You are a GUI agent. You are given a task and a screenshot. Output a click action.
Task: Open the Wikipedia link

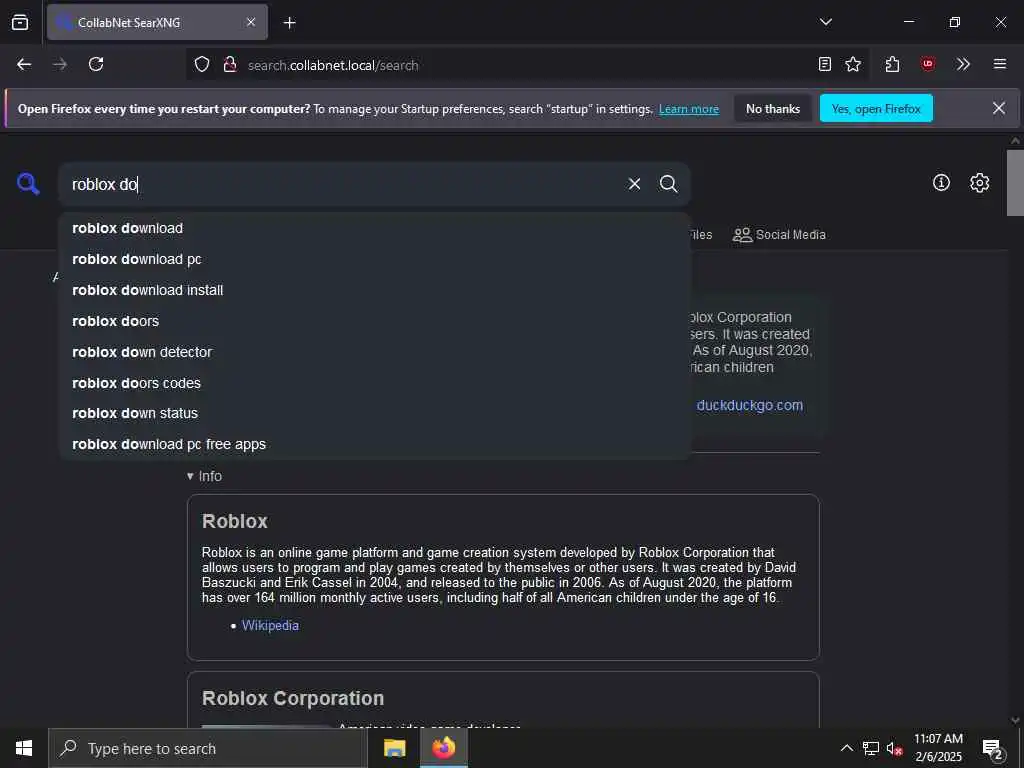tap(270, 626)
